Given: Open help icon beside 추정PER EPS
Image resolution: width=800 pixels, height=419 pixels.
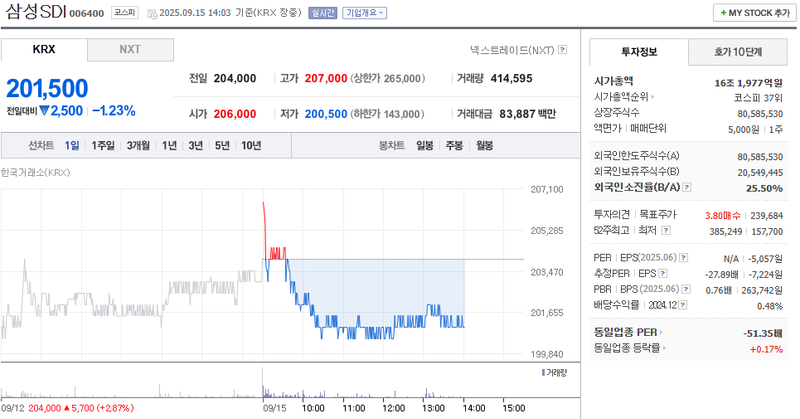Looking at the screenshot, I should coord(663,274).
